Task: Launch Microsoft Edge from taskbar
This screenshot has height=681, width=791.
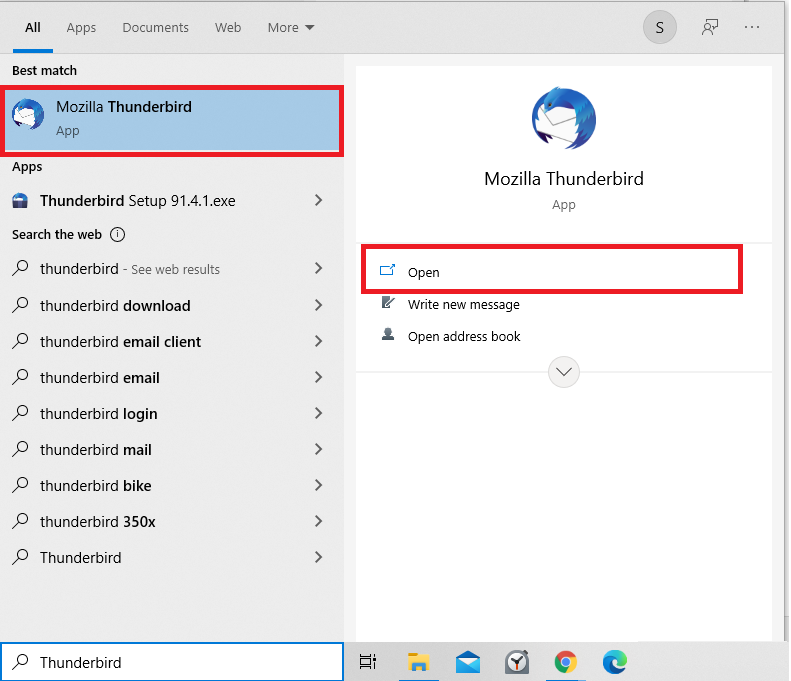Action: click(x=614, y=662)
